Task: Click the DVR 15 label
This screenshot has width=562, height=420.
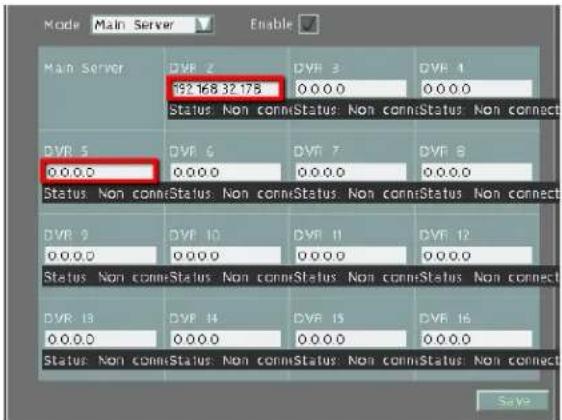Action: [x=319, y=318]
